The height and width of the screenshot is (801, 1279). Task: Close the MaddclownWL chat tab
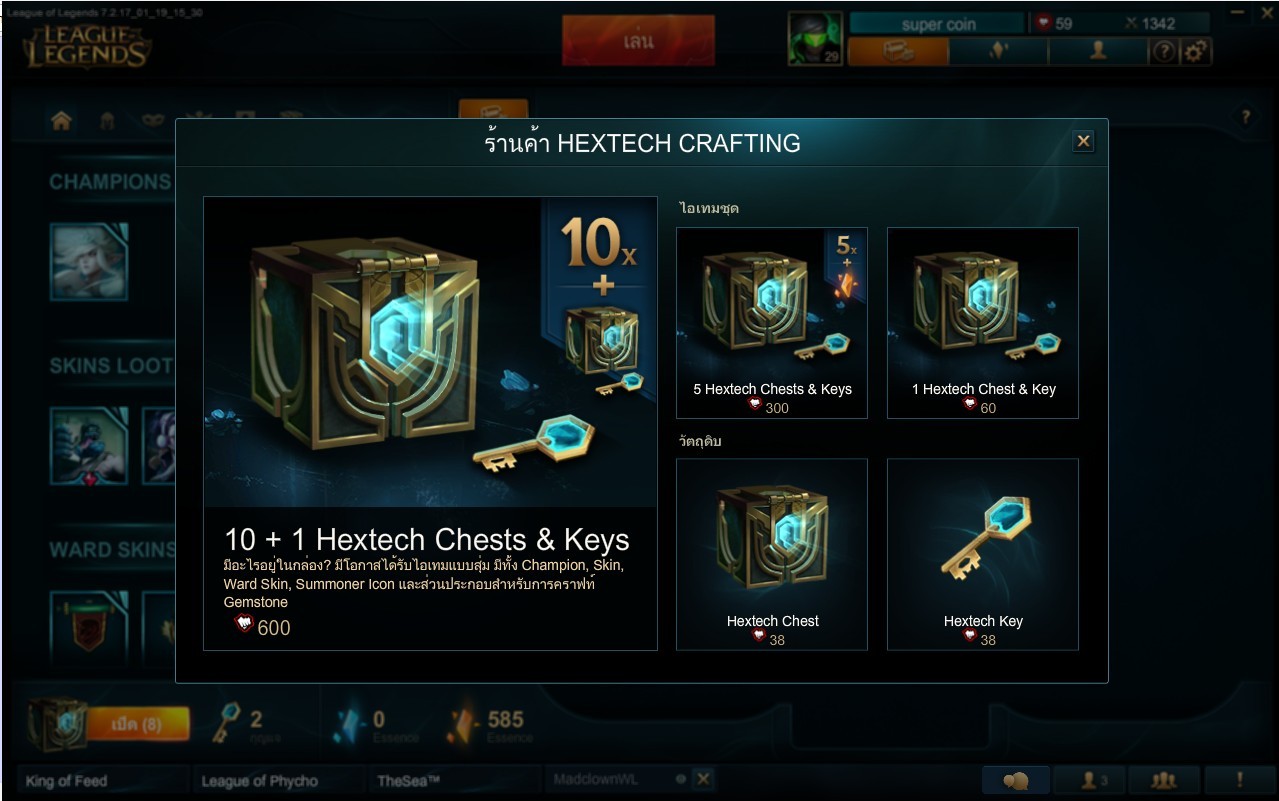702,779
